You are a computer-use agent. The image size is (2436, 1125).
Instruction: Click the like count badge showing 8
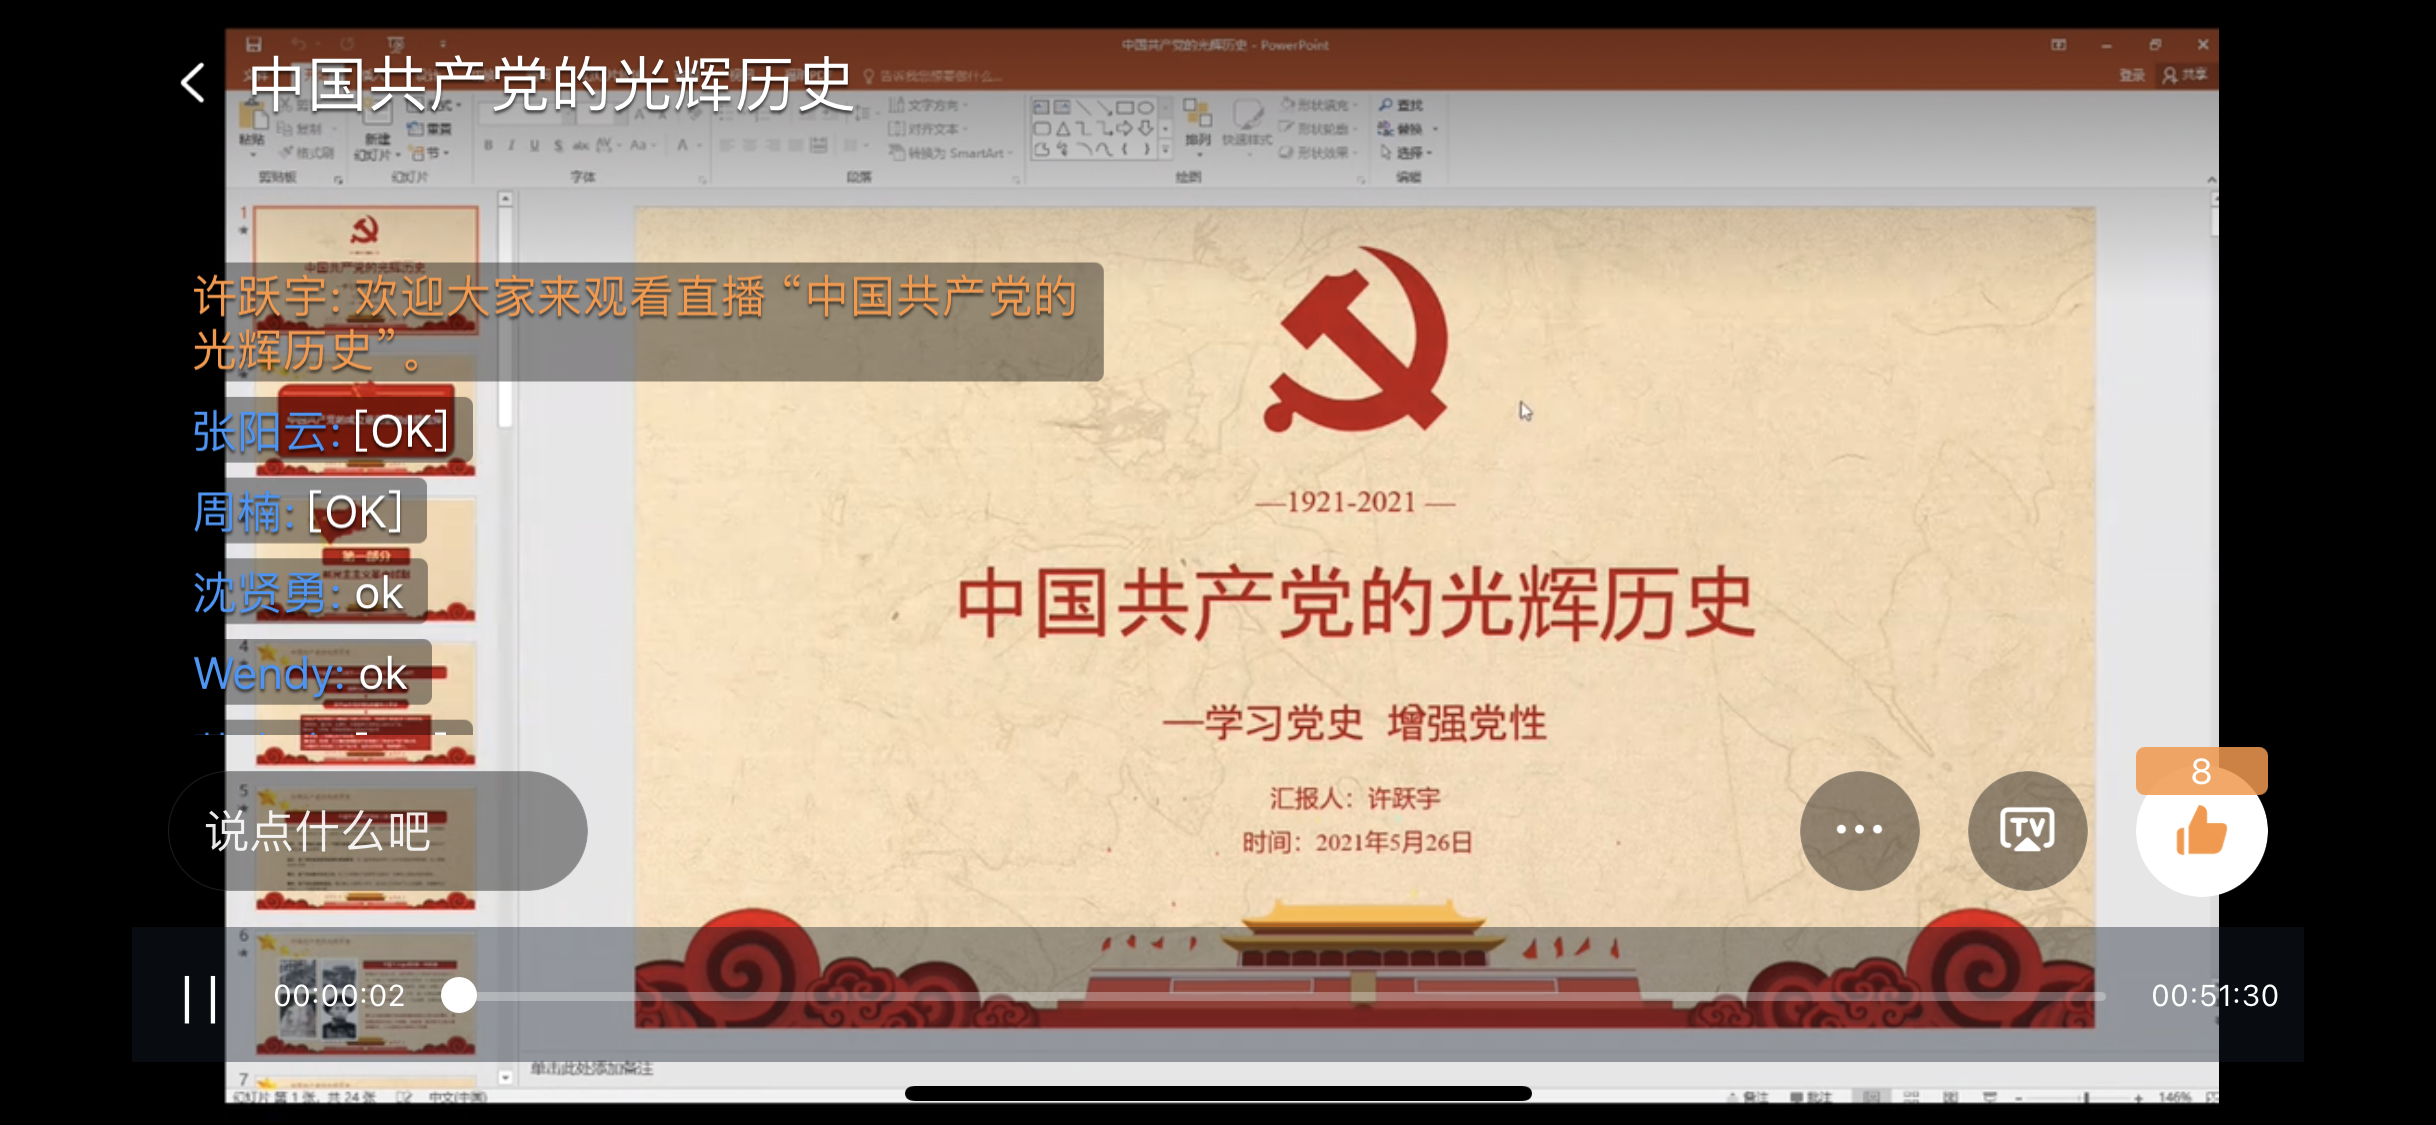point(2201,771)
